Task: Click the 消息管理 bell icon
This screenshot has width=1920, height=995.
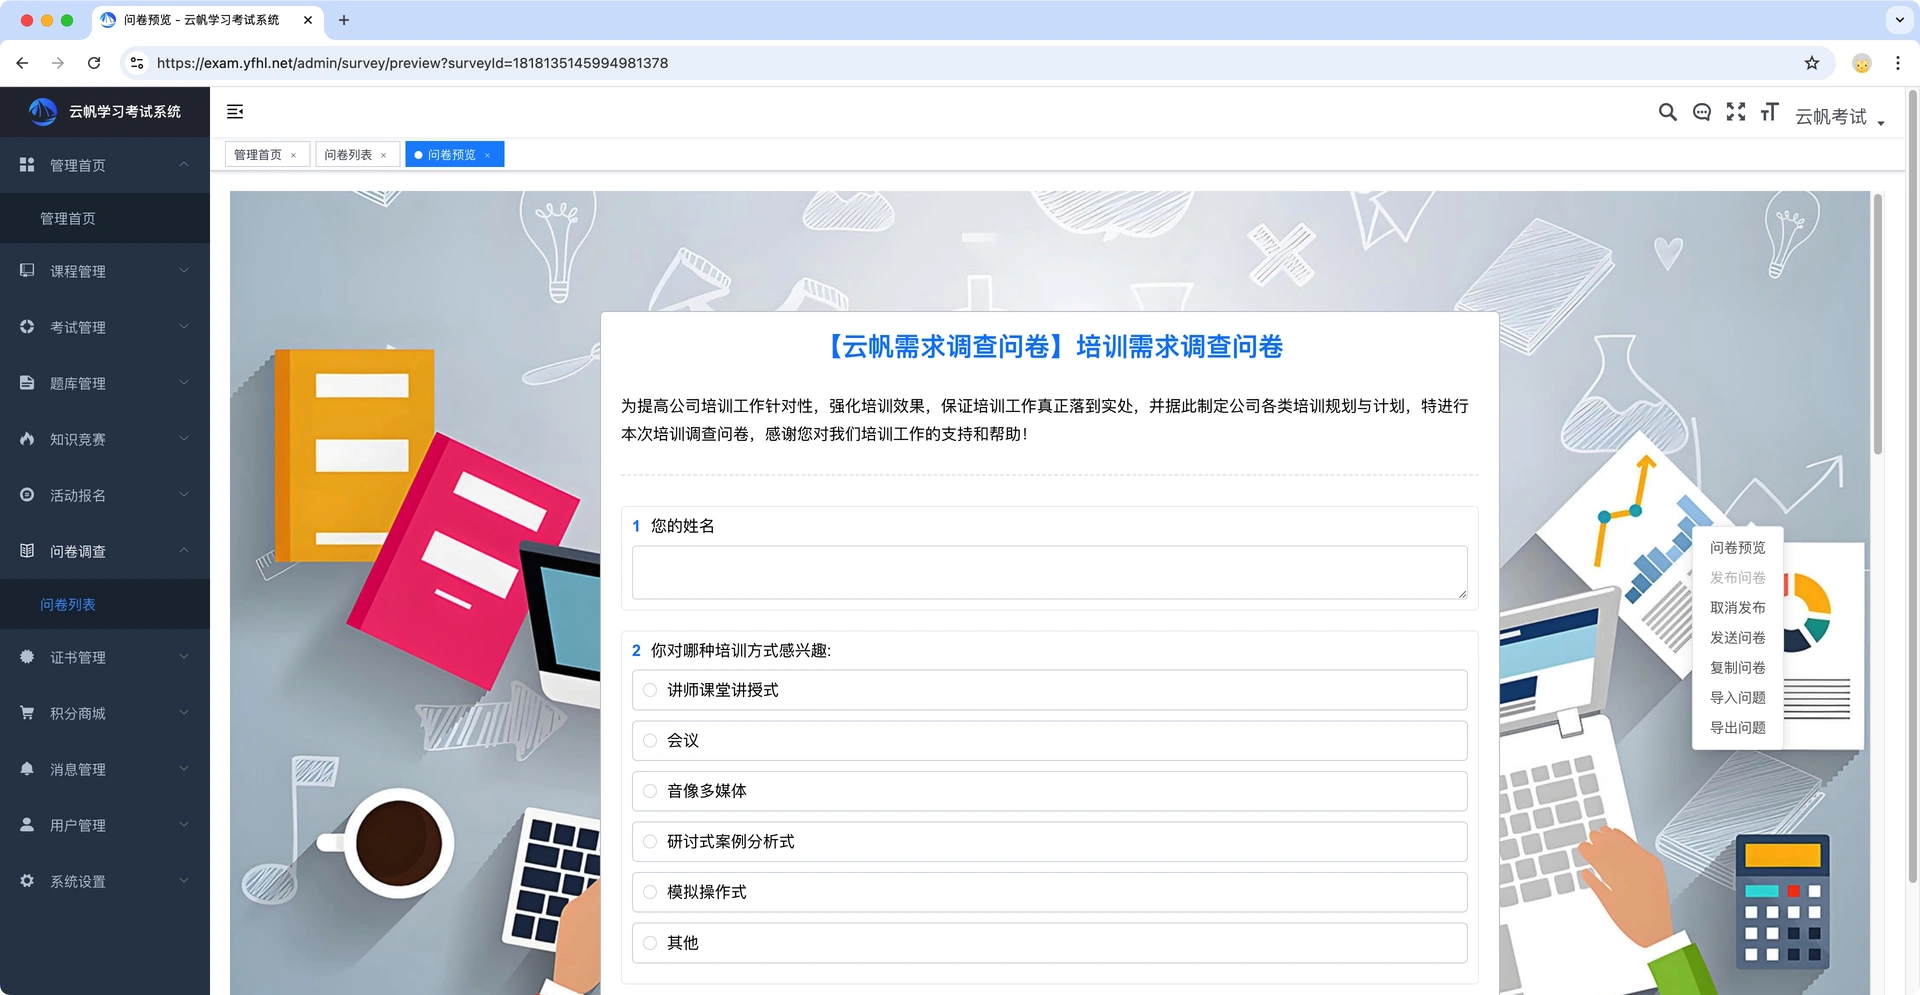Action: [x=27, y=769]
